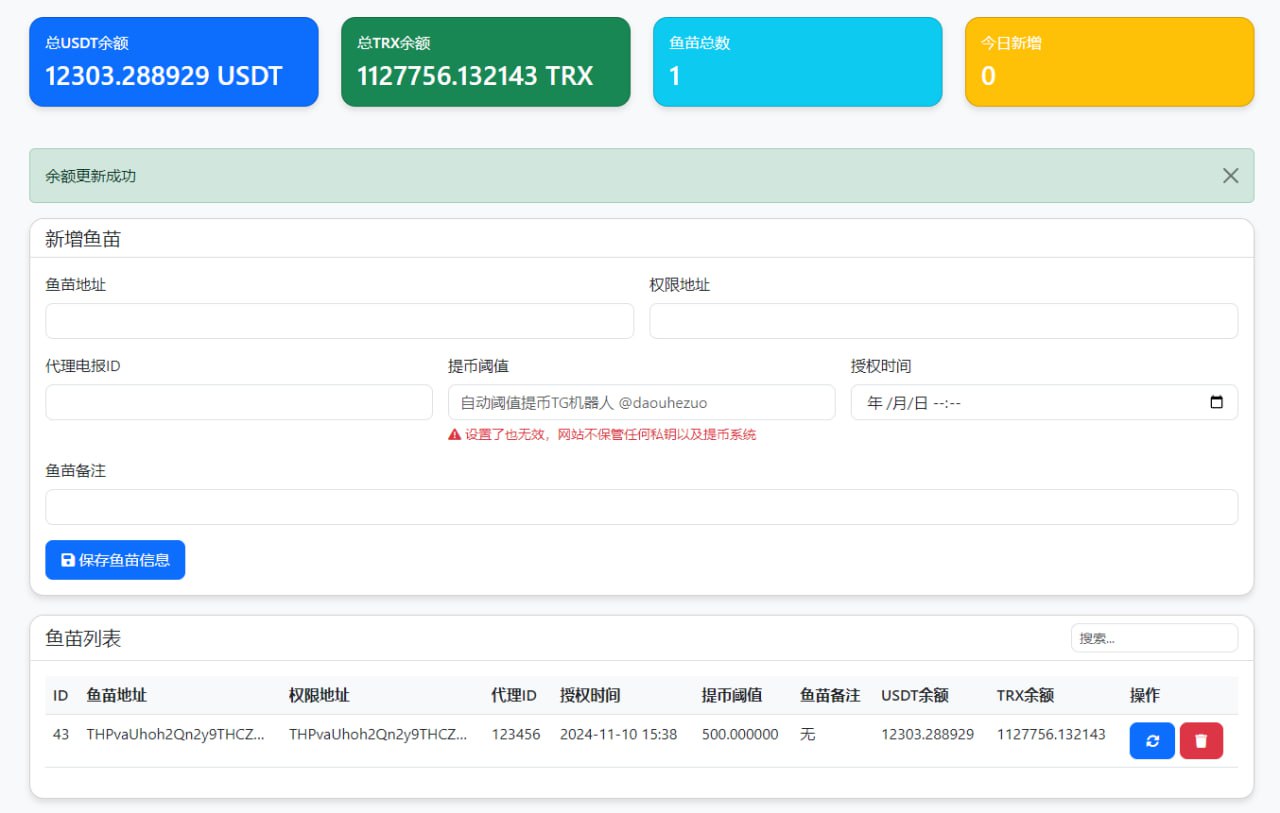Image resolution: width=1280 pixels, height=813 pixels.
Task: Click the 操作 column header
Action: point(1145,695)
